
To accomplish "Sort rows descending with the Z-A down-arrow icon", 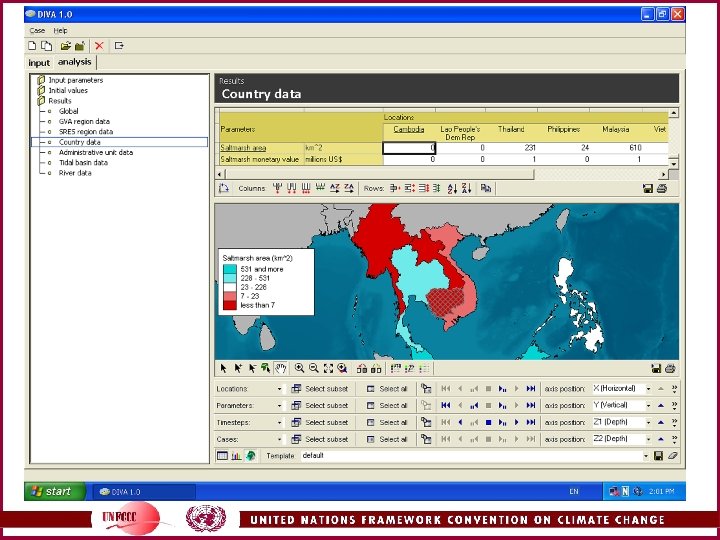I will click(467, 188).
